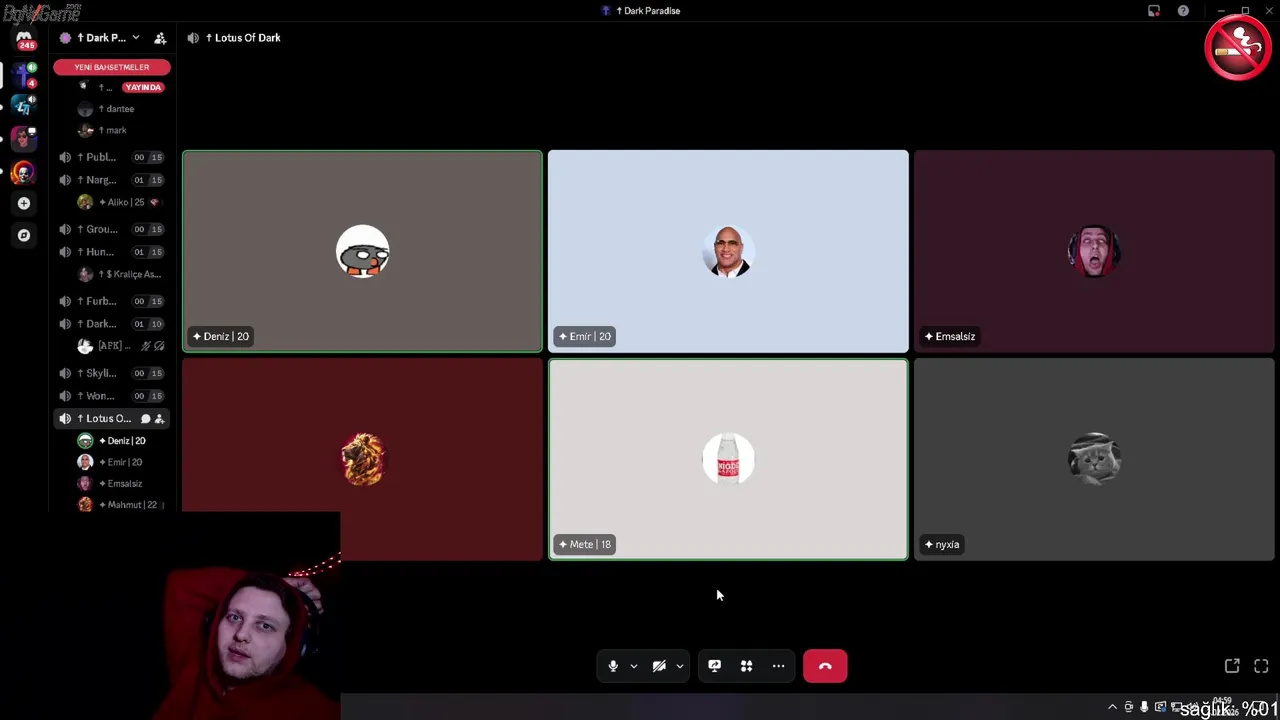Focus the Mete | 18 video tile
Image resolution: width=1280 pixels, height=720 pixels.
pos(728,459)
